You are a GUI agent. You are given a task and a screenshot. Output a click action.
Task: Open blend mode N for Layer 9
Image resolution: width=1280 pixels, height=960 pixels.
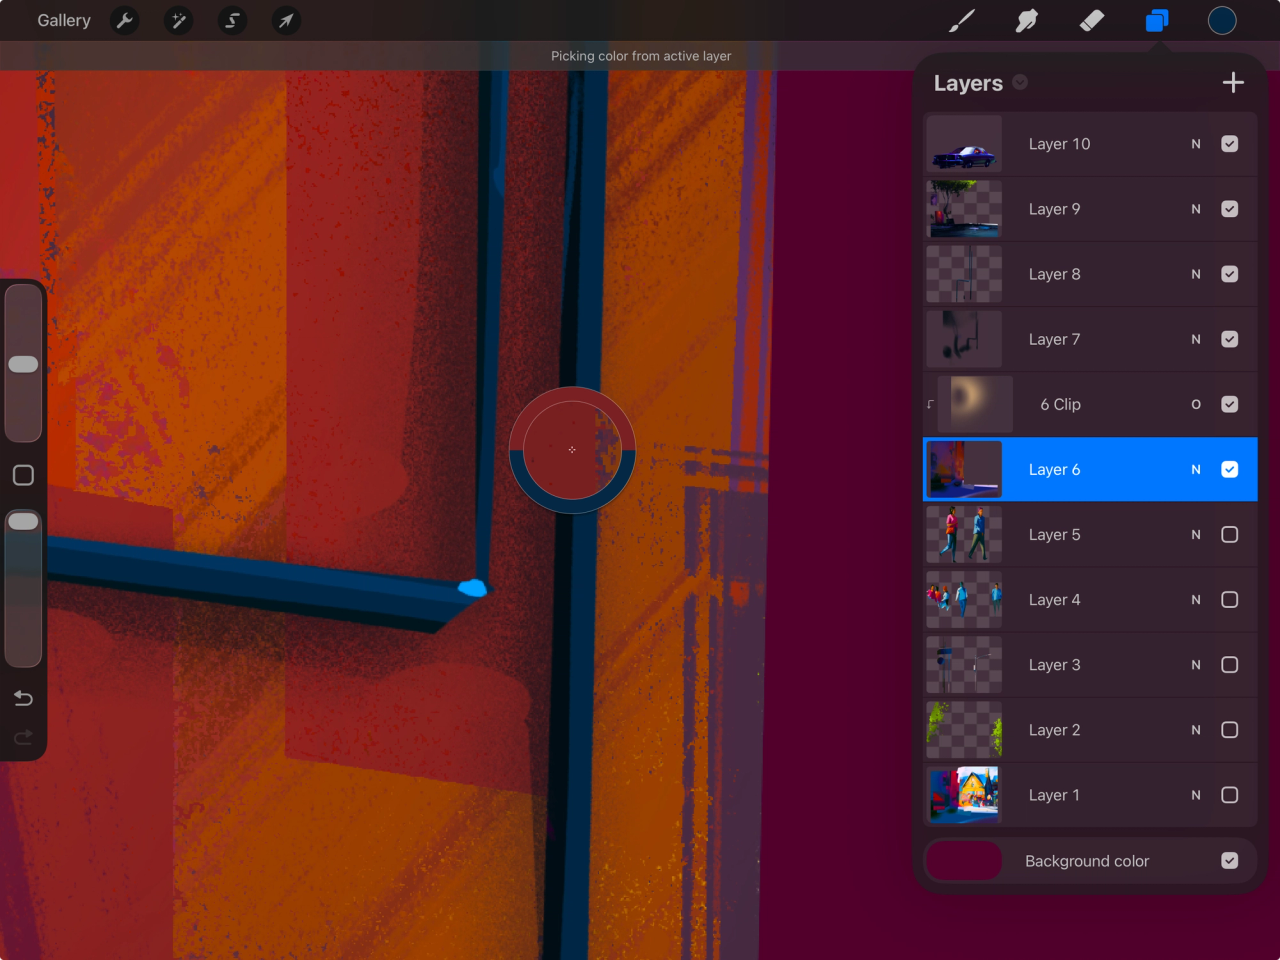click(1196, 209)
